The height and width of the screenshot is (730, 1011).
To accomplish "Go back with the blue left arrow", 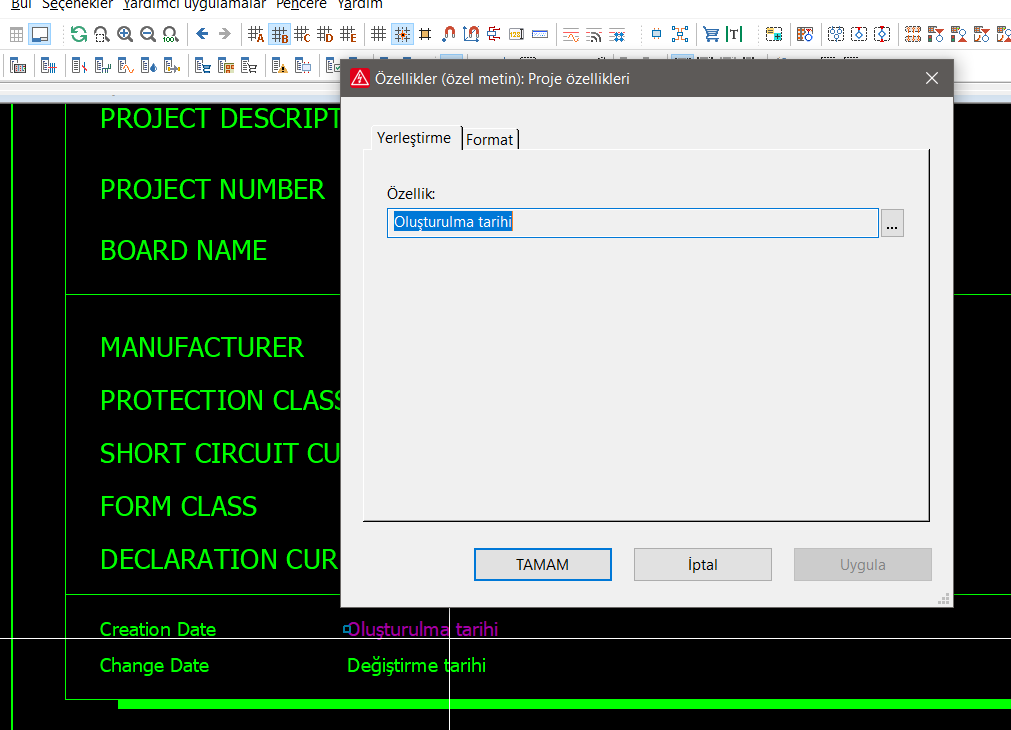I will click(x=202, y=34).
